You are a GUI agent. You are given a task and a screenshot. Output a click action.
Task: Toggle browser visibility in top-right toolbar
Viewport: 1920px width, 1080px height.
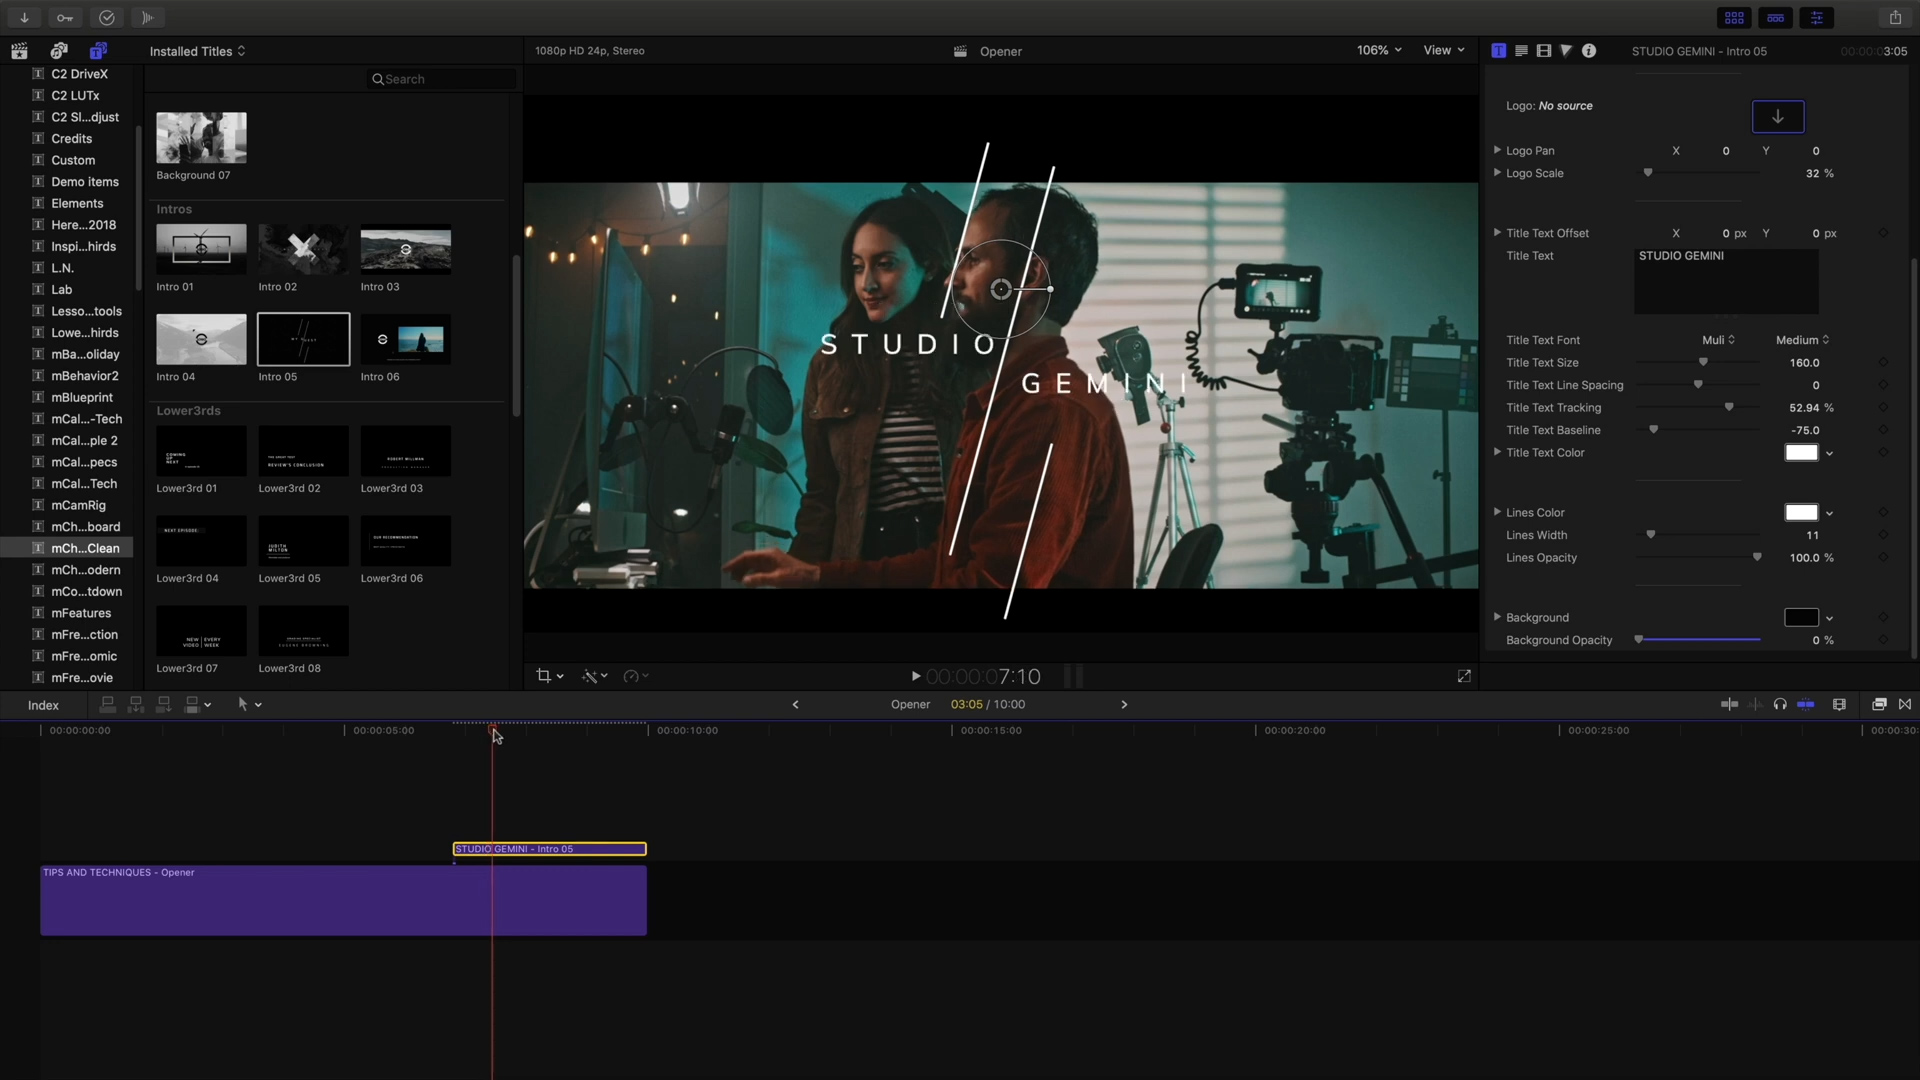point(1734,18)
